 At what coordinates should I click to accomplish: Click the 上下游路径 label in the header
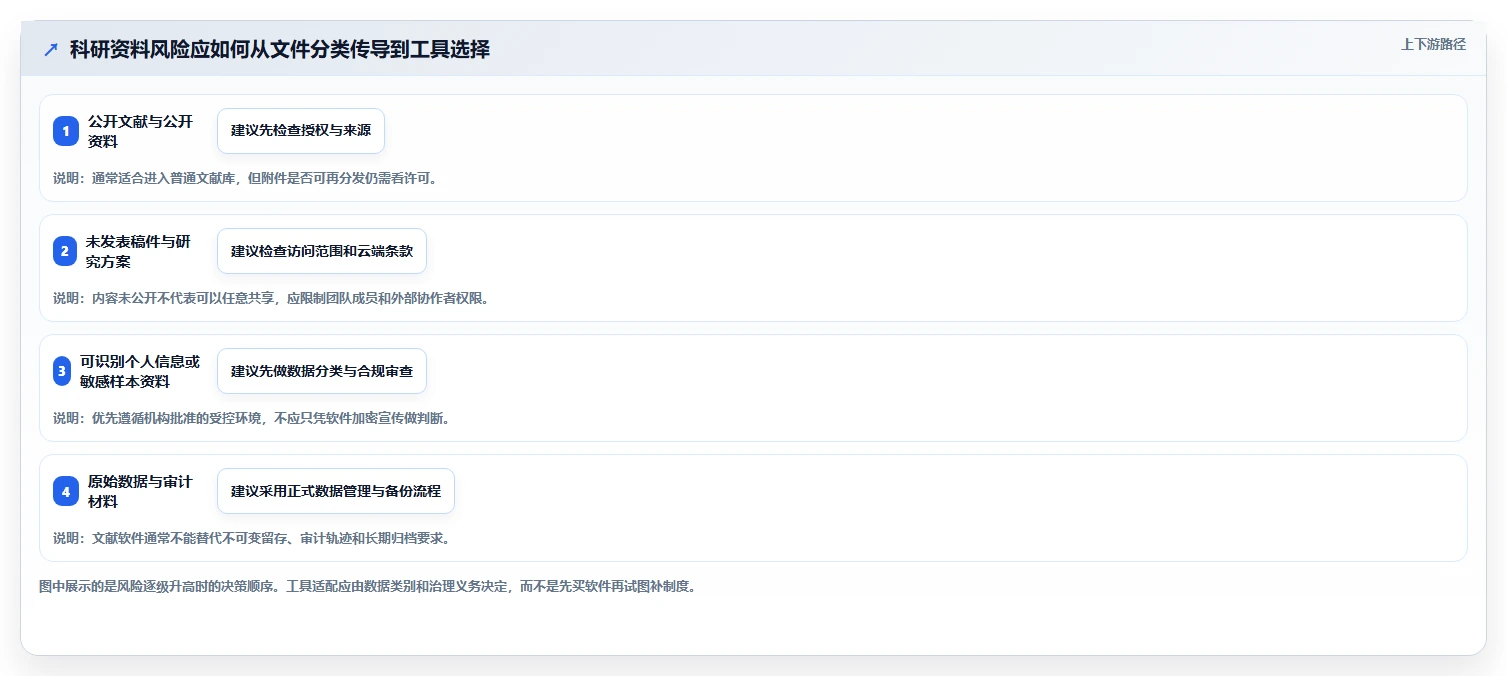click(x=1434, y=44)
